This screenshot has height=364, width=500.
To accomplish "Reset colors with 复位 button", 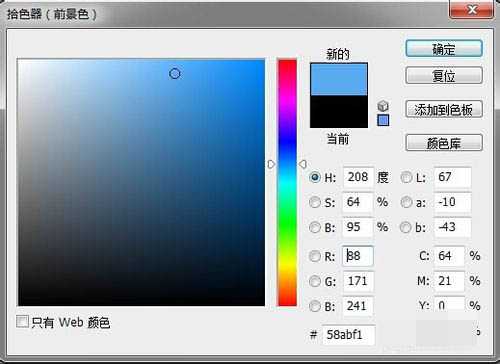I will tap(444, 75).
